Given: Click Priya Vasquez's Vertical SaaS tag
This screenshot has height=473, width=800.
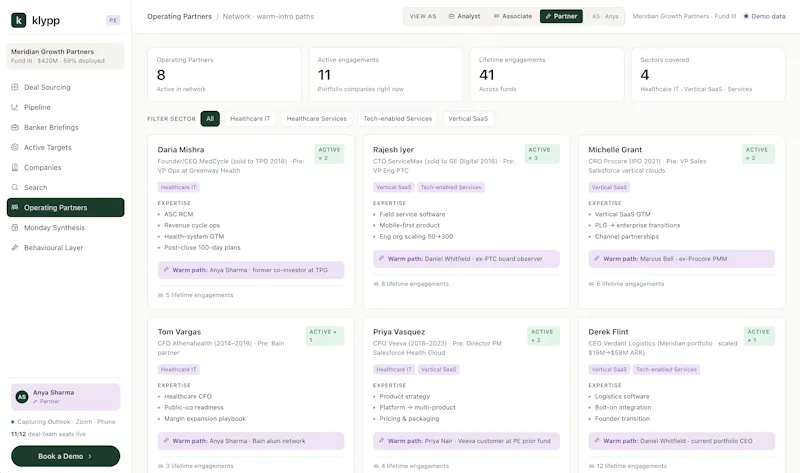Looking at the screenshot, I should pyautogui.click(x=438, y=369).
